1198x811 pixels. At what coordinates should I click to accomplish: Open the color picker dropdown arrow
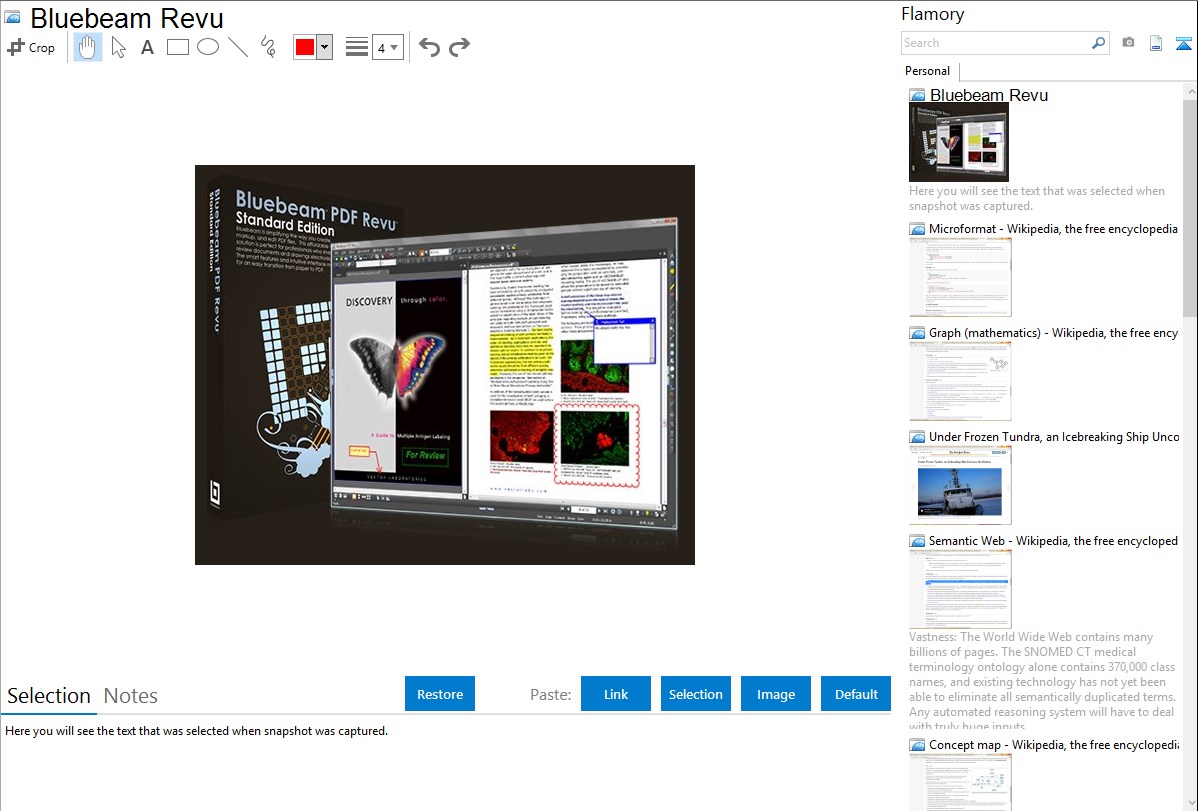coord(325,47)
